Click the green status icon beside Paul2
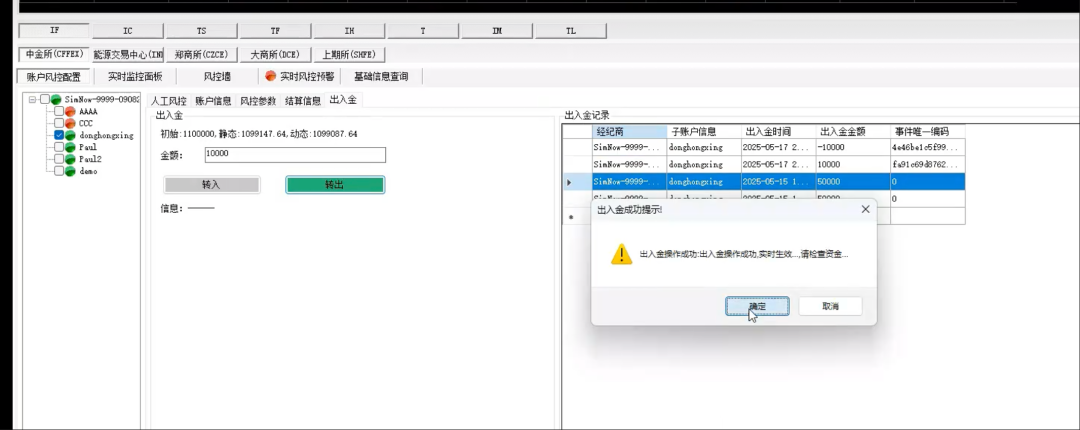 tap(70, 158)
